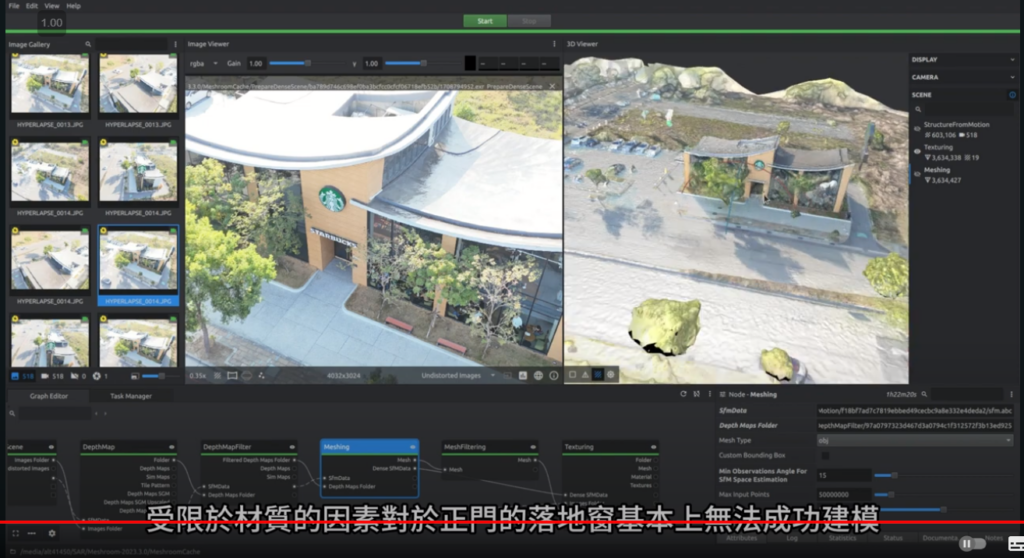Click the image metadata icon beside the globe

click(522, 376)
